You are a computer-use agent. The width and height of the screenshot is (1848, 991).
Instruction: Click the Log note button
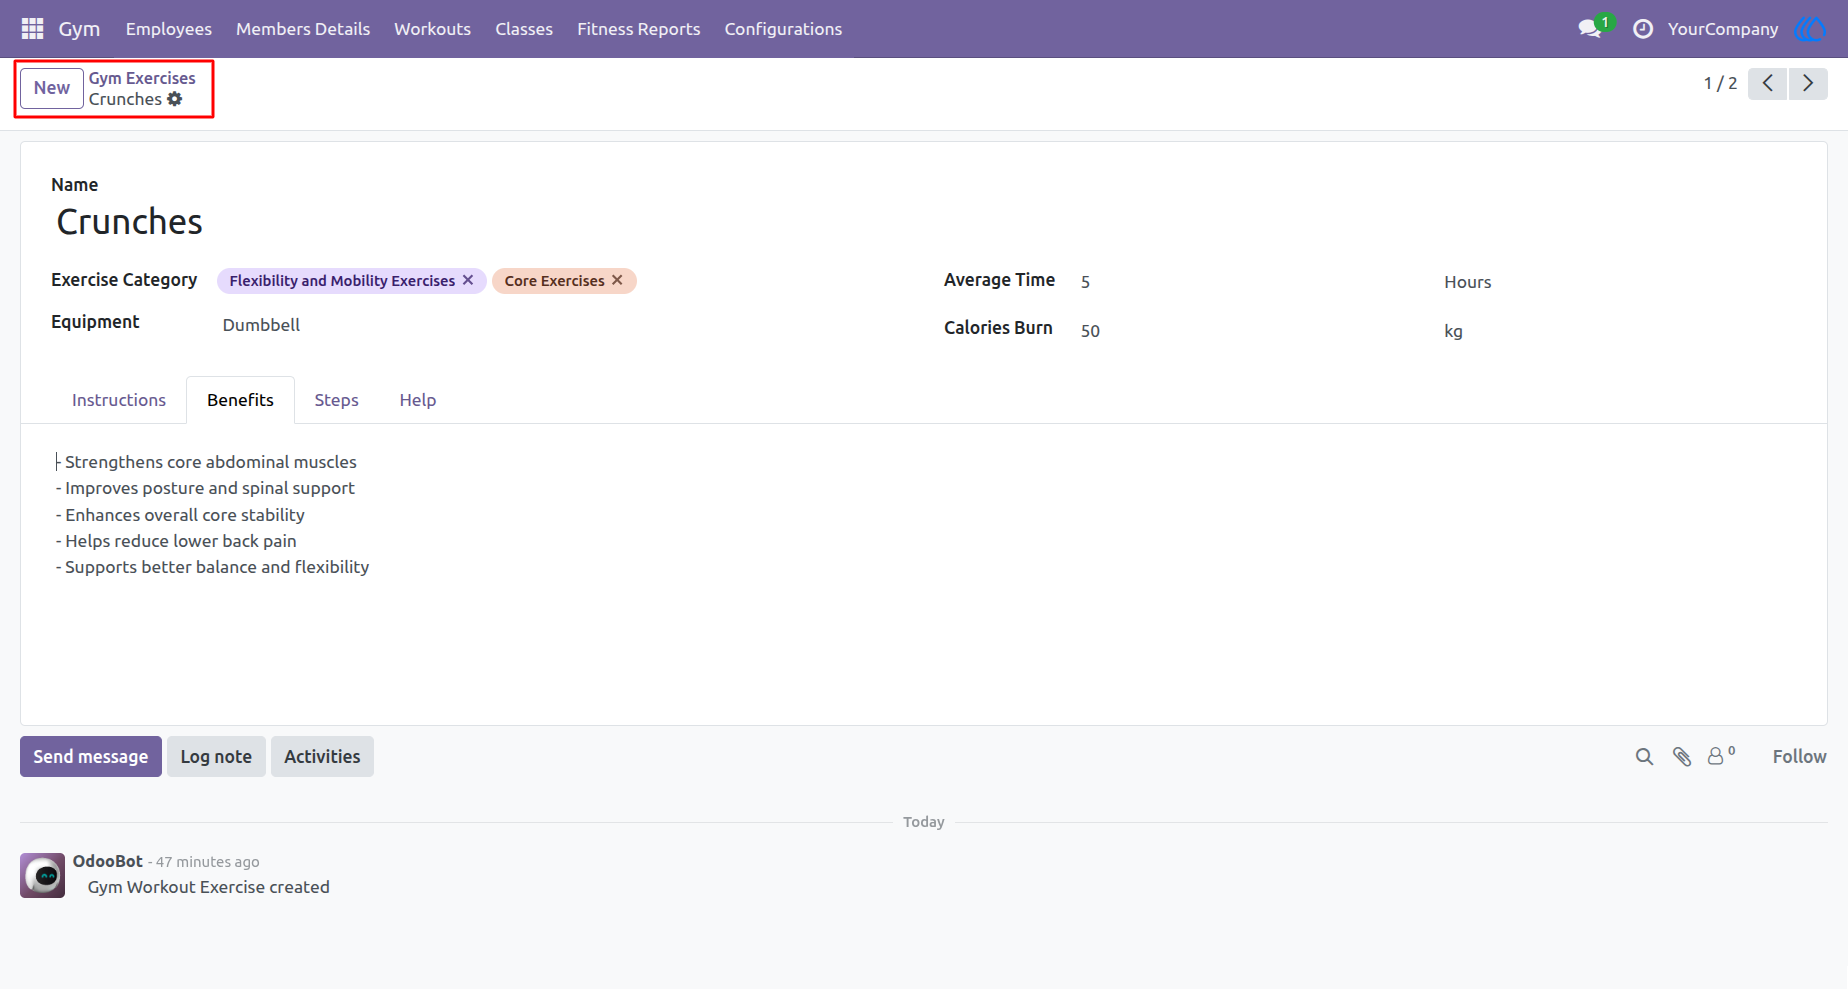[x=216, y=757]
